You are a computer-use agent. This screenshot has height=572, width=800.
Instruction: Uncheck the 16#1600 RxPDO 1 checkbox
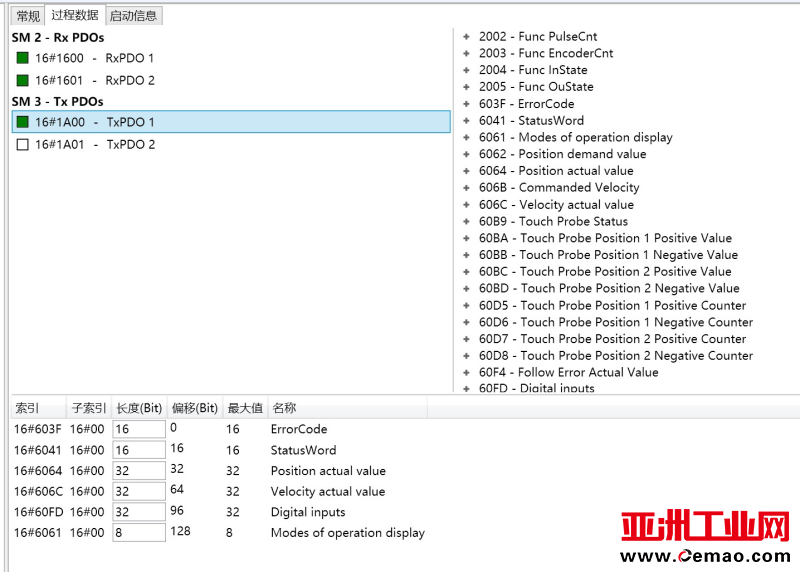point(22,58)
